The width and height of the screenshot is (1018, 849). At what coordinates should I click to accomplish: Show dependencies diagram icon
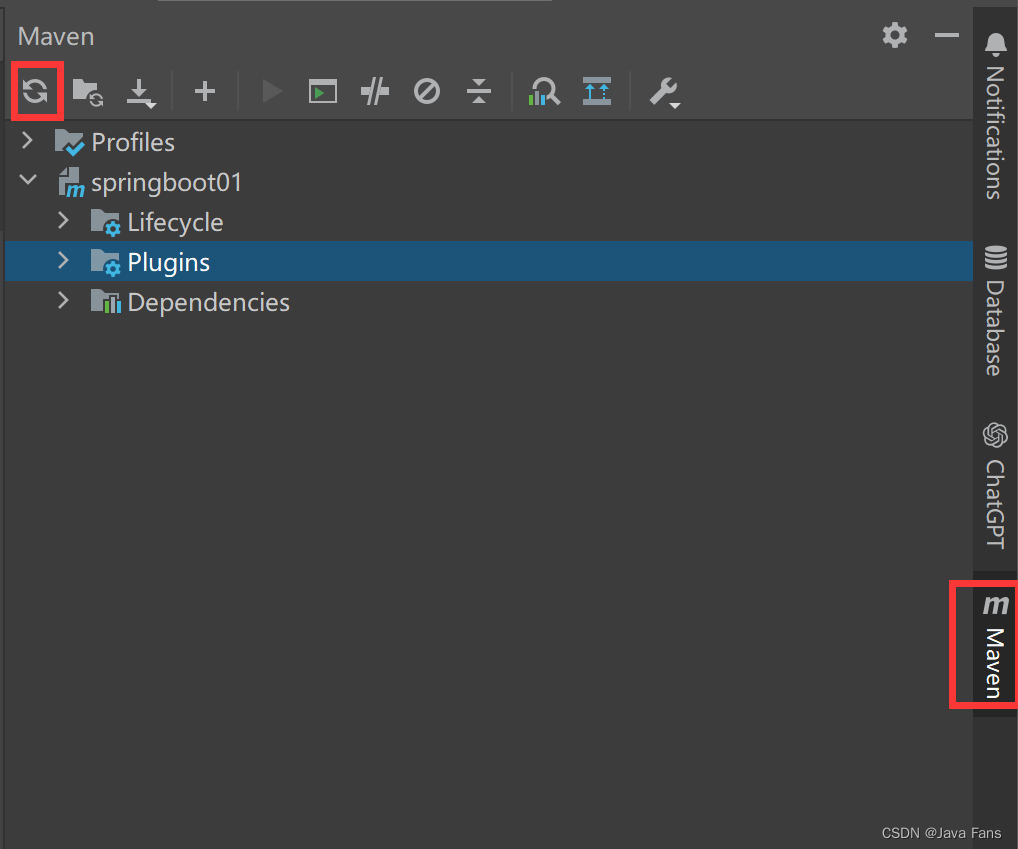pos(597,91)
